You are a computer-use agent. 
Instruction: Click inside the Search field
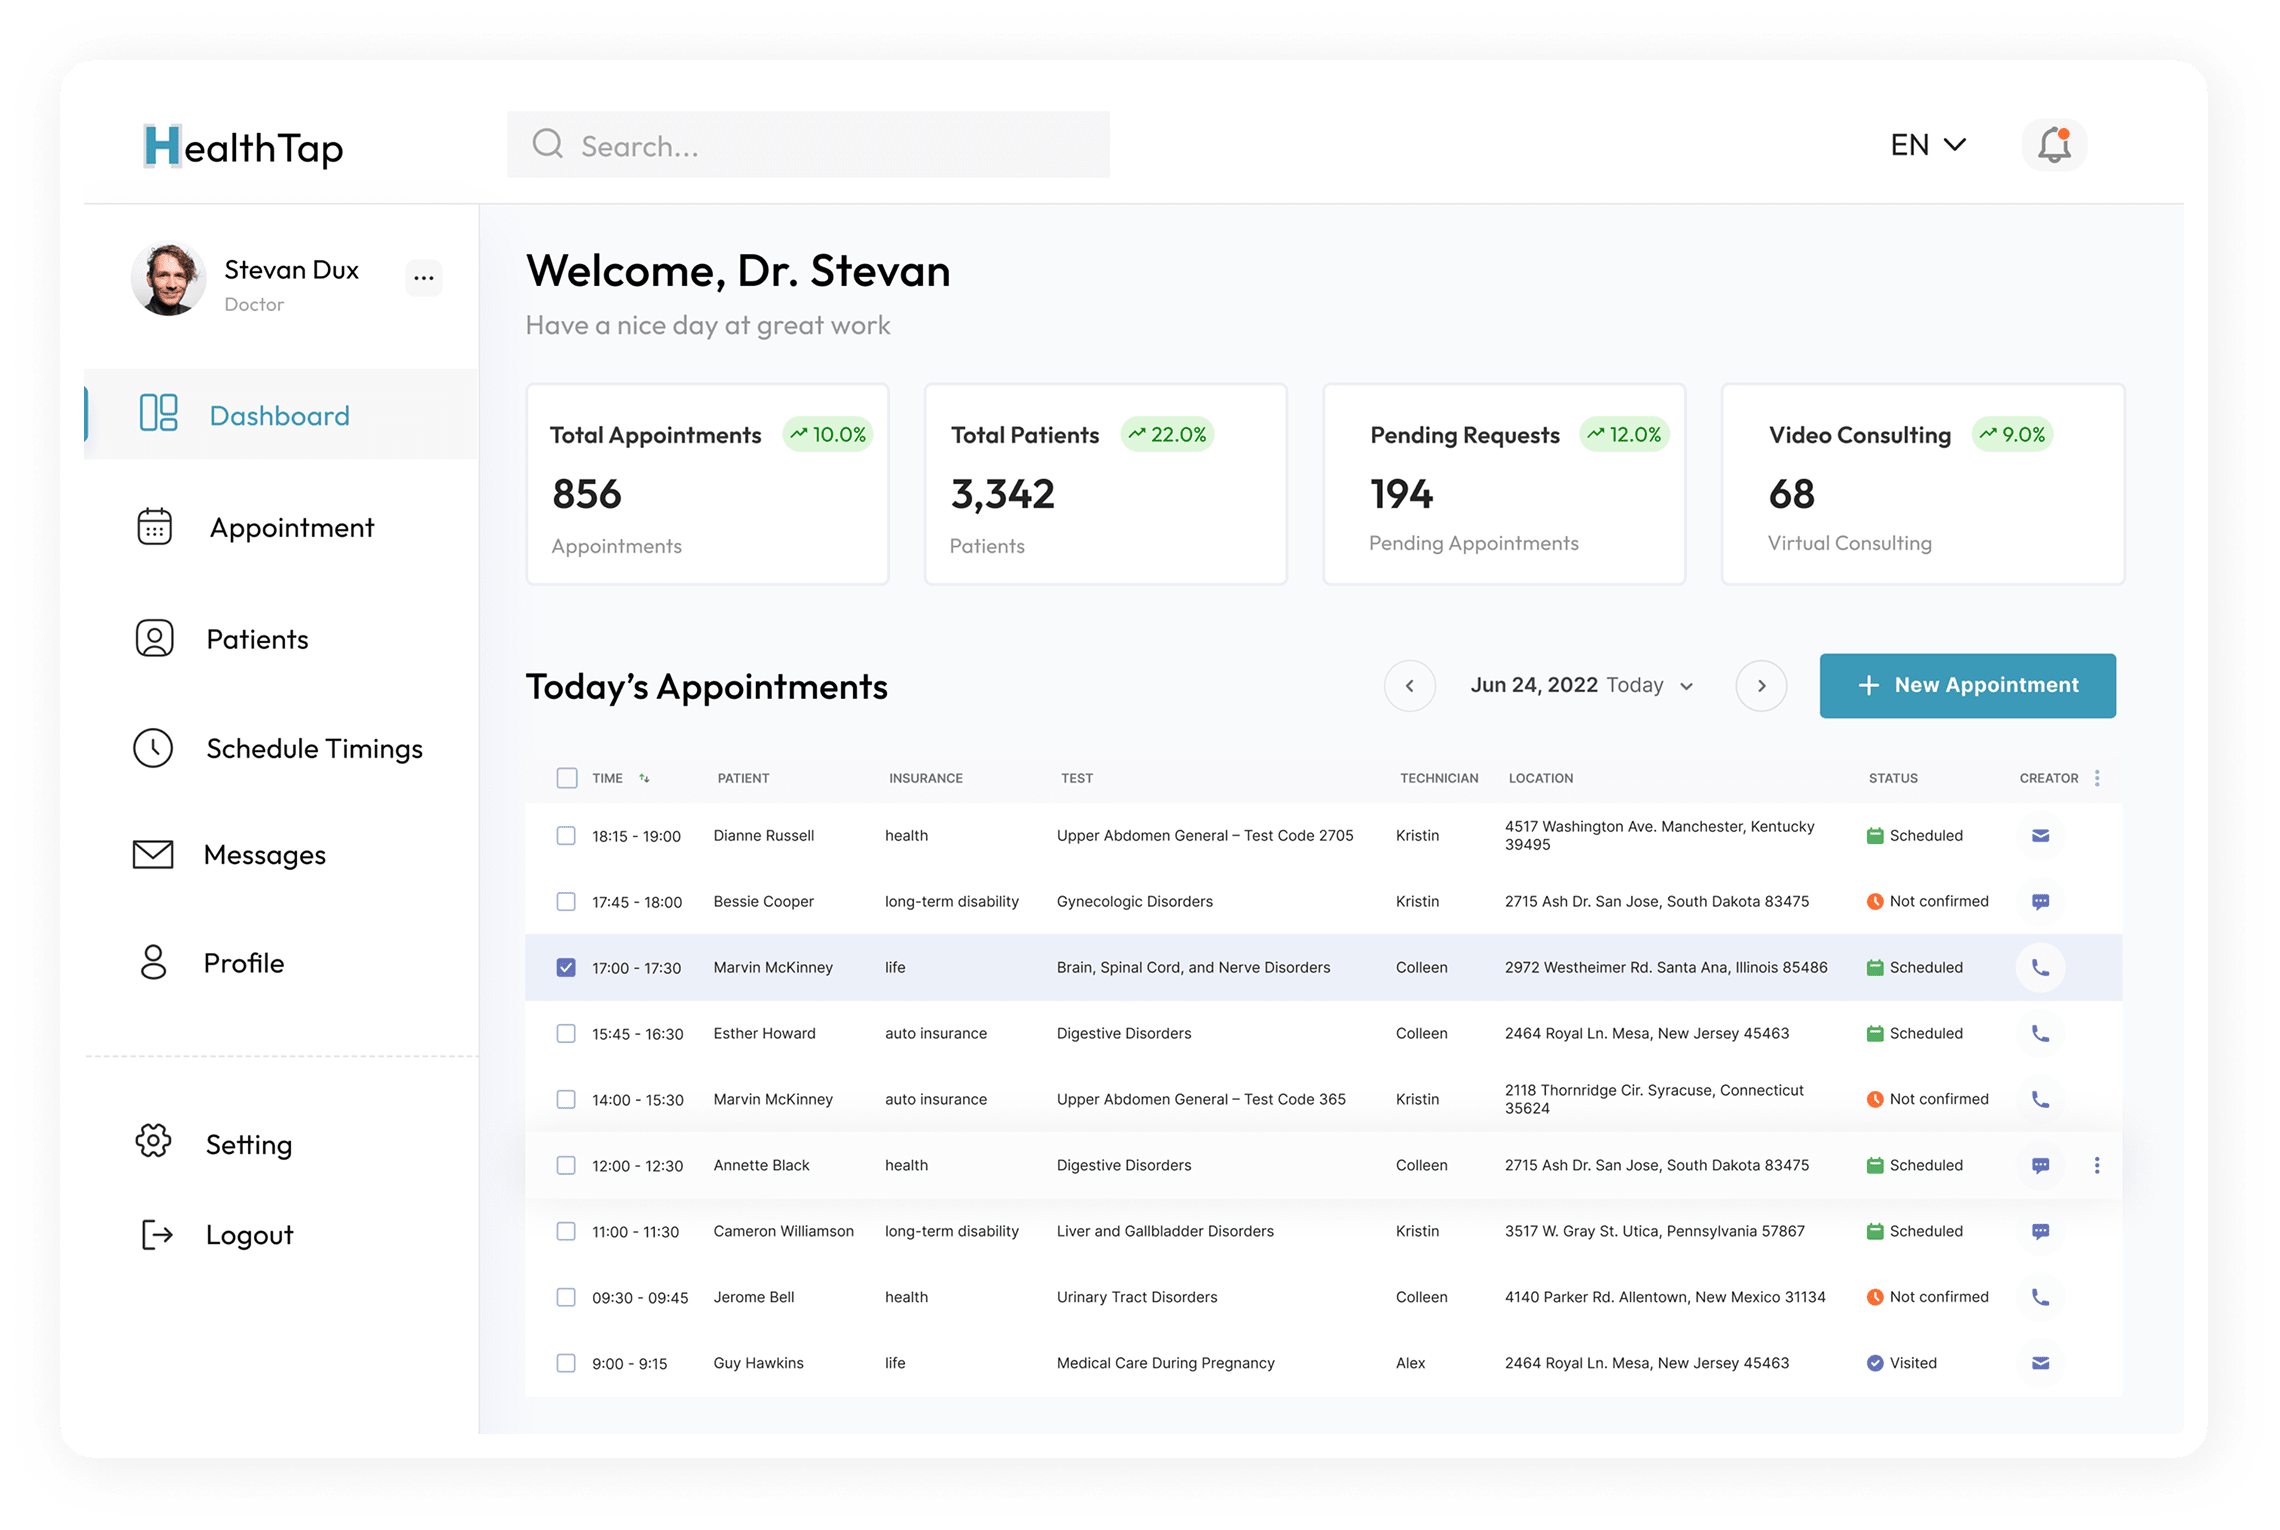point(808,145)
